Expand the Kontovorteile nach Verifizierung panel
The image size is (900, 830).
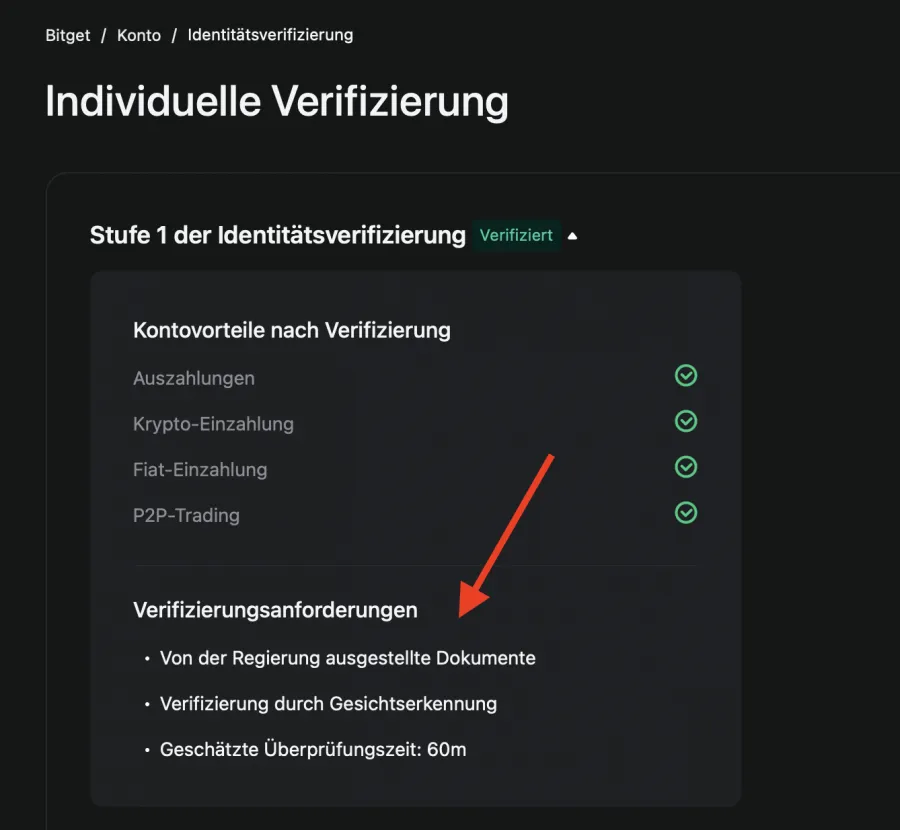pos(291,330)
